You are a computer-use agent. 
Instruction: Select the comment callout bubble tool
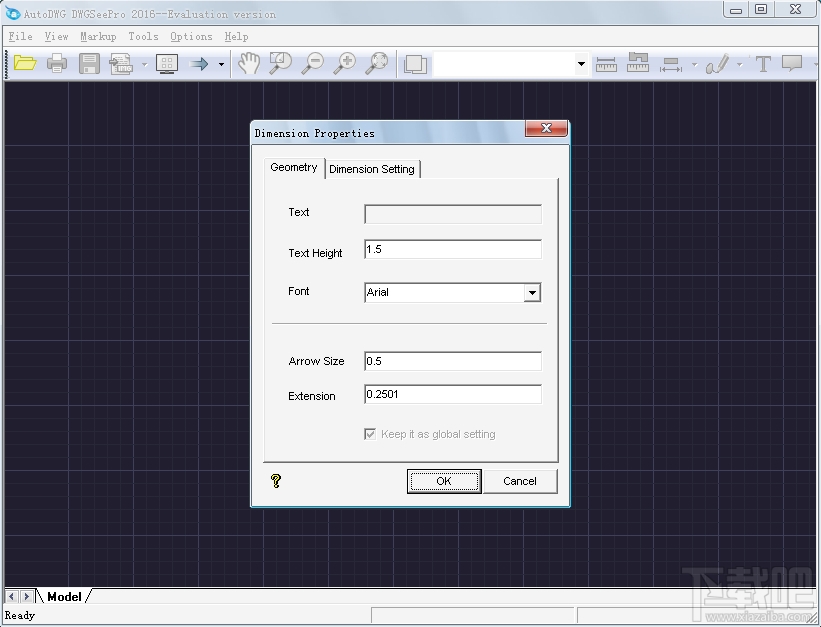pos(792,63)
